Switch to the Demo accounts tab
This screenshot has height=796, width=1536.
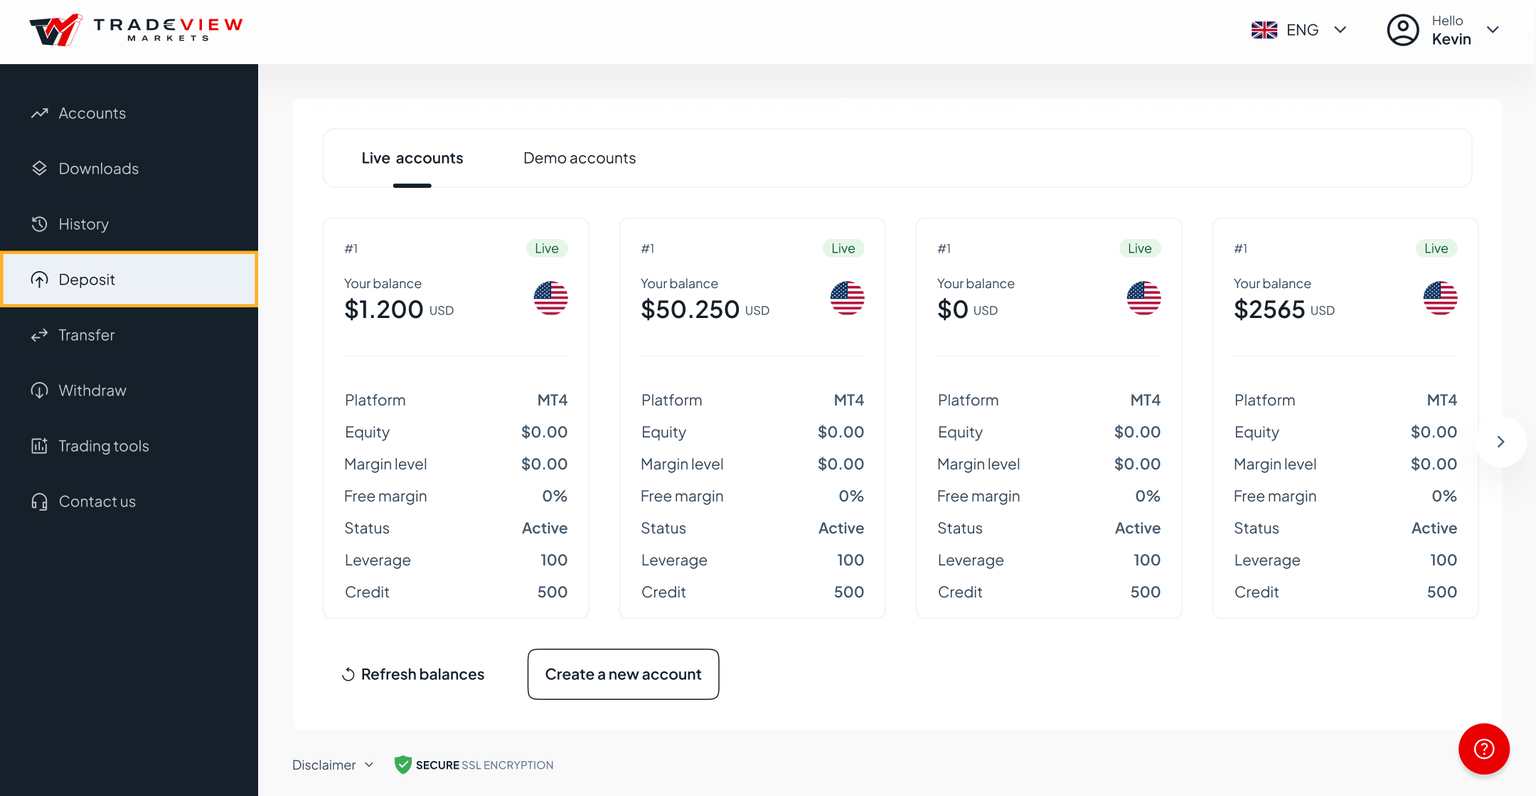(579, 157)
